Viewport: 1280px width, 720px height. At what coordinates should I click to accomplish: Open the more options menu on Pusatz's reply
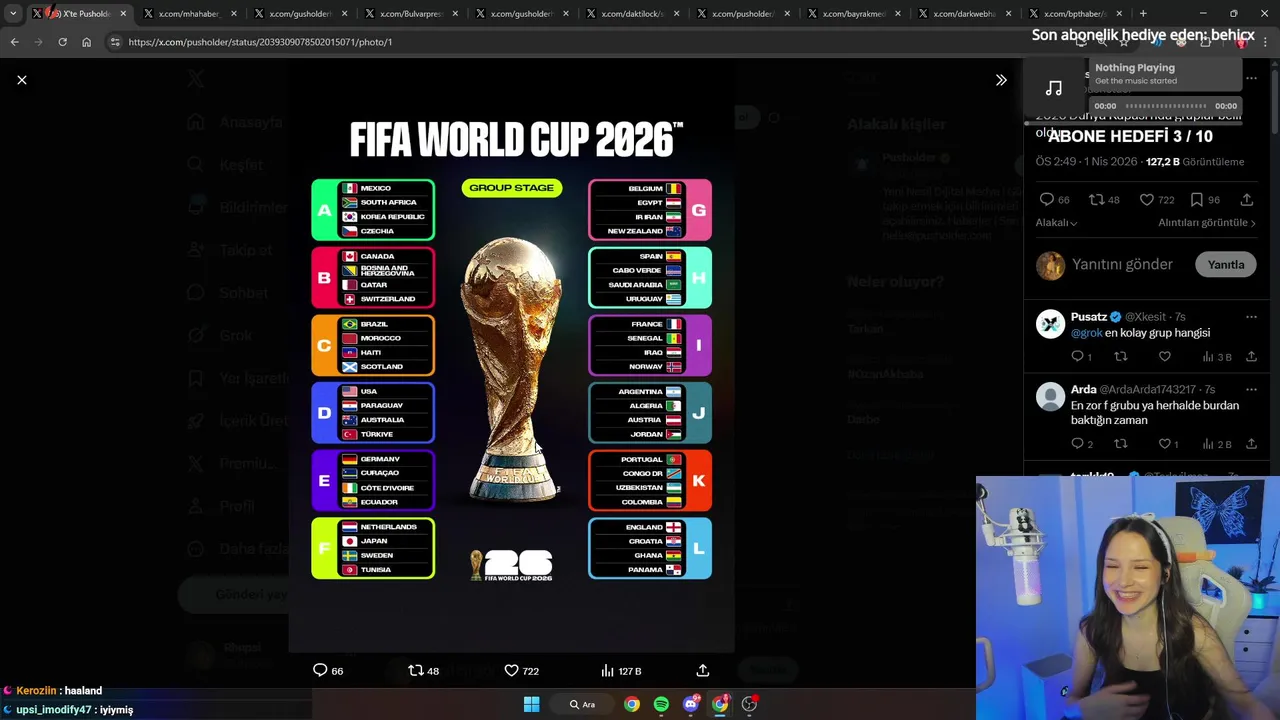(1251, 317)
